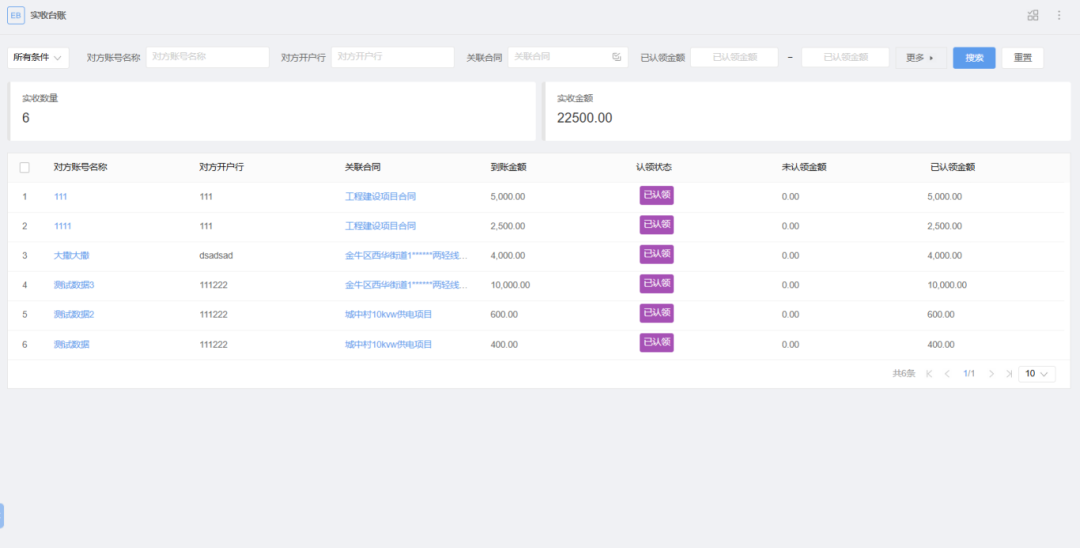
Task: Click 已认领金额 cell 400.00 in row 6
Action: (942, 344)
